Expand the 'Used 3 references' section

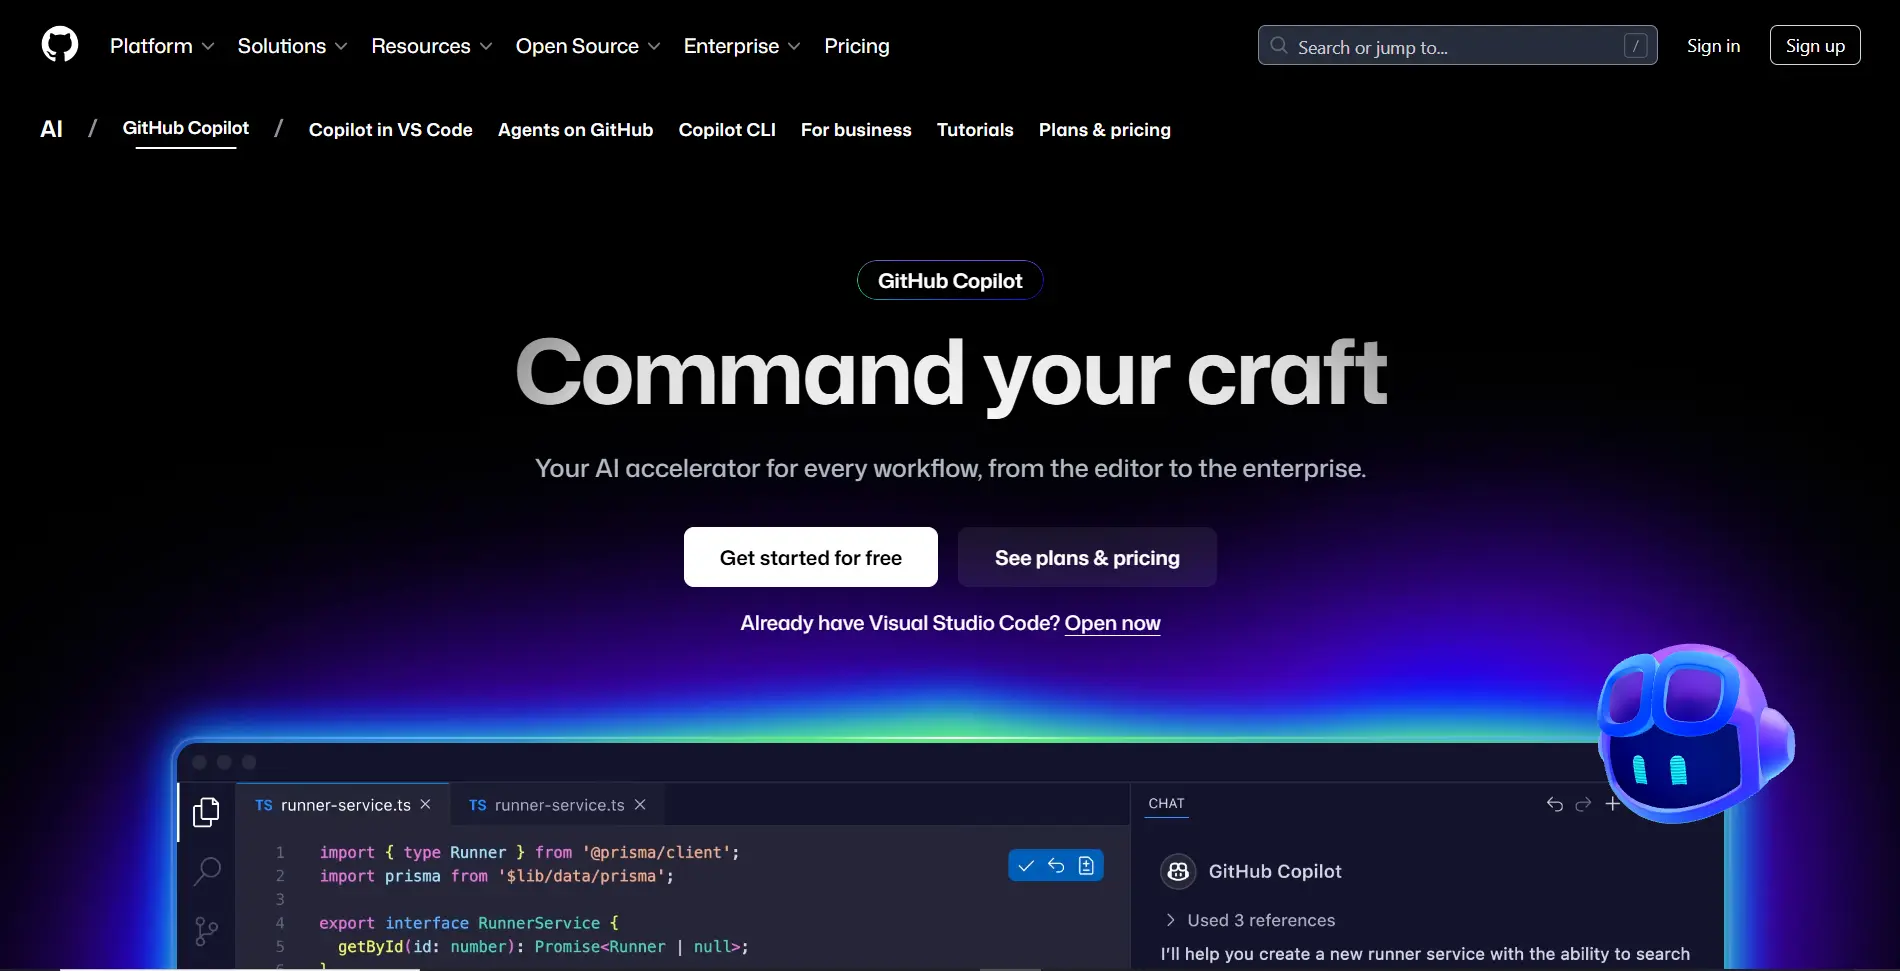pos(1248,920)
